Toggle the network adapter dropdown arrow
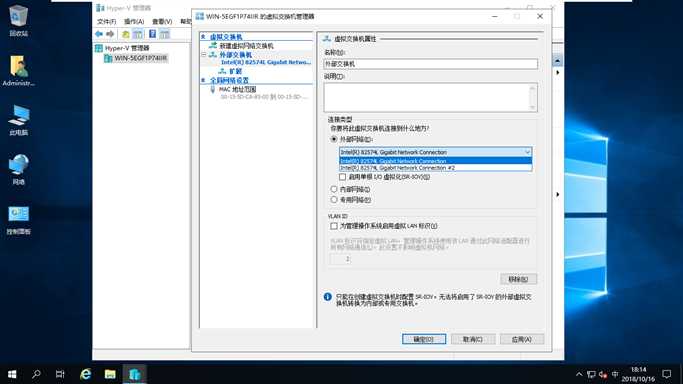 click(527, 152)
